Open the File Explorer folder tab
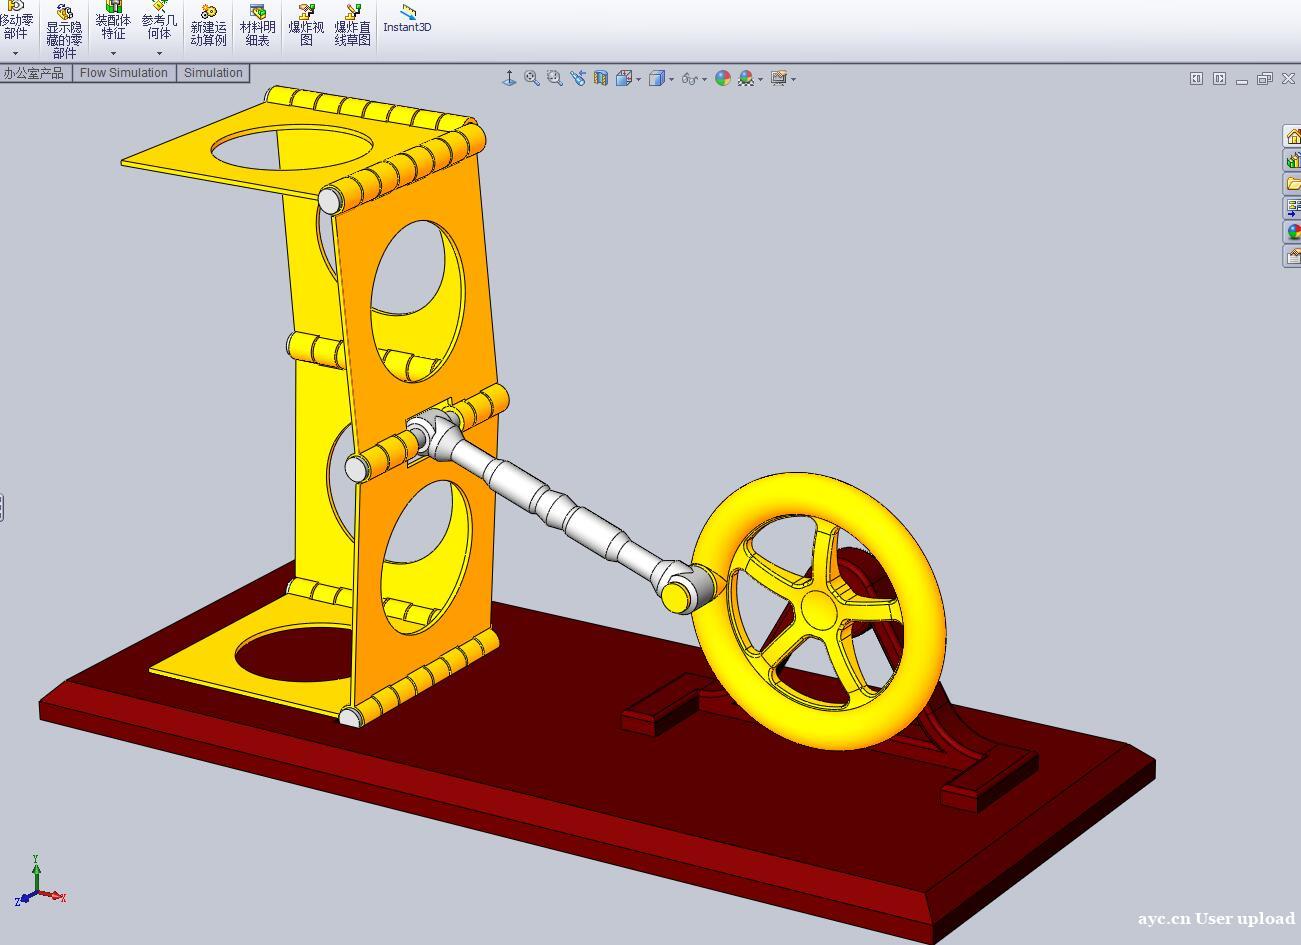The width and height of the screenshot is (1301, 945). 1292,184
